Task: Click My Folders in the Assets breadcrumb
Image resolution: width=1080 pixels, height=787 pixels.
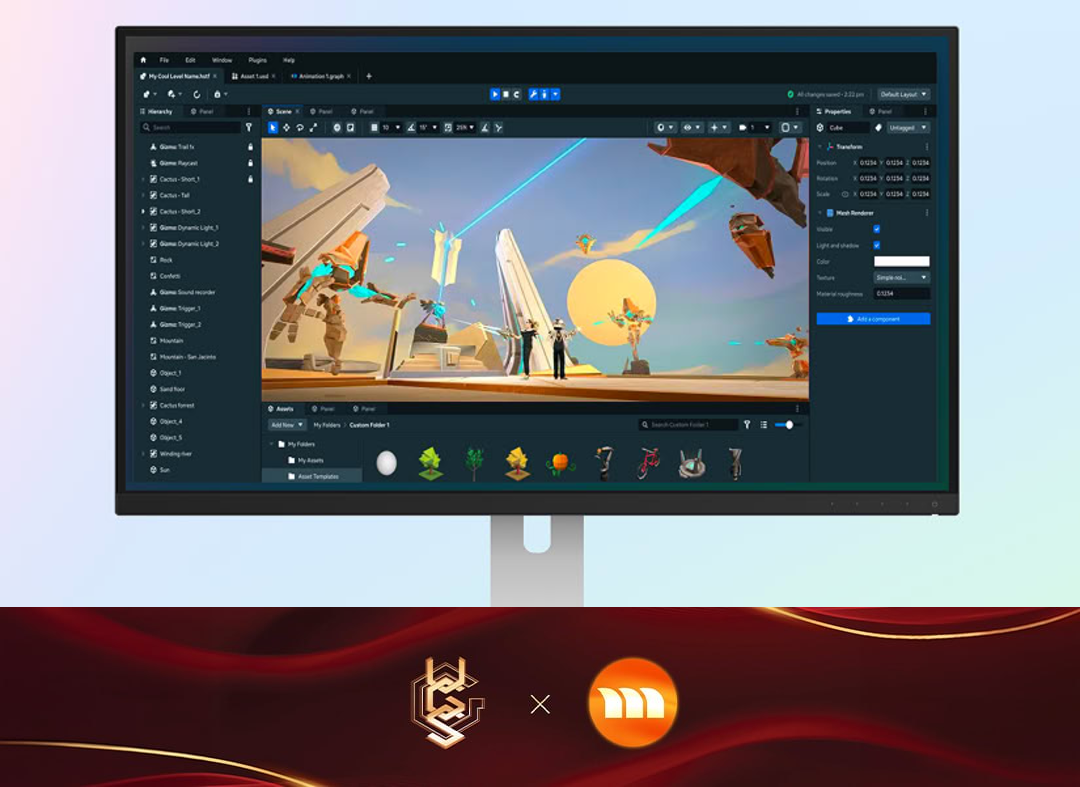Action: coord(326,425)
